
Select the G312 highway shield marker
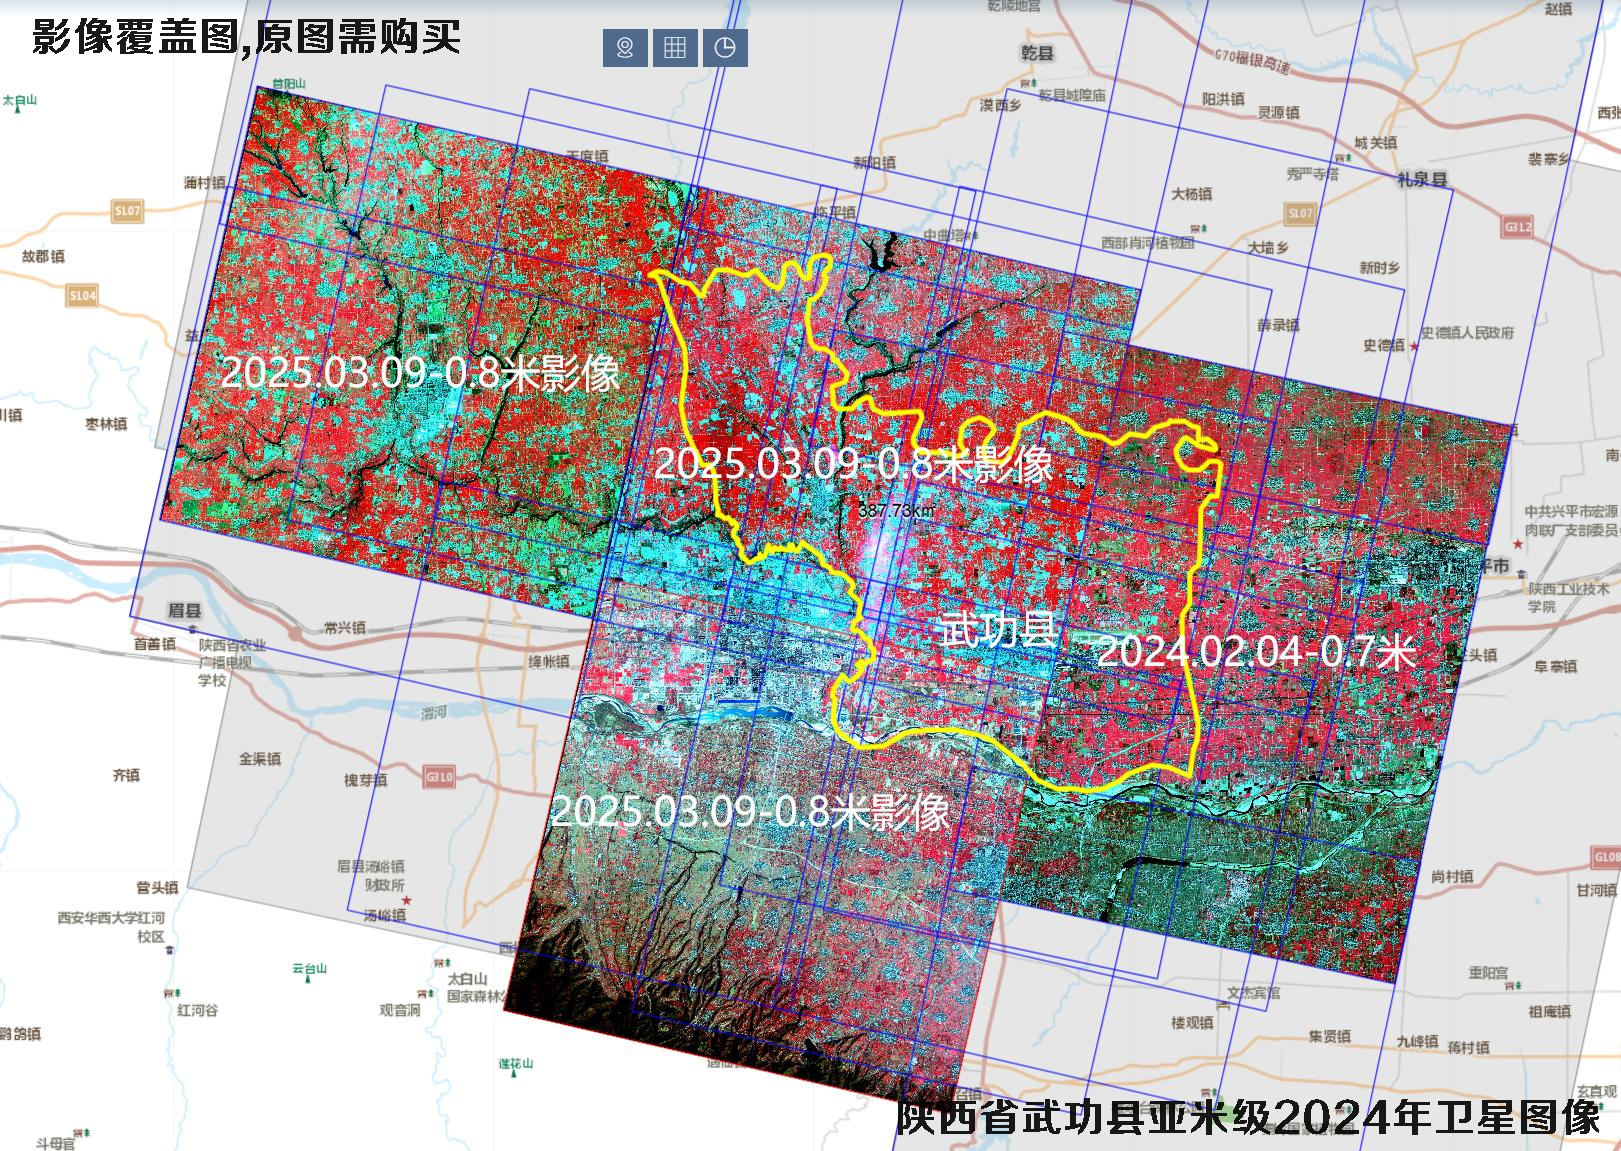point(1517,227)
